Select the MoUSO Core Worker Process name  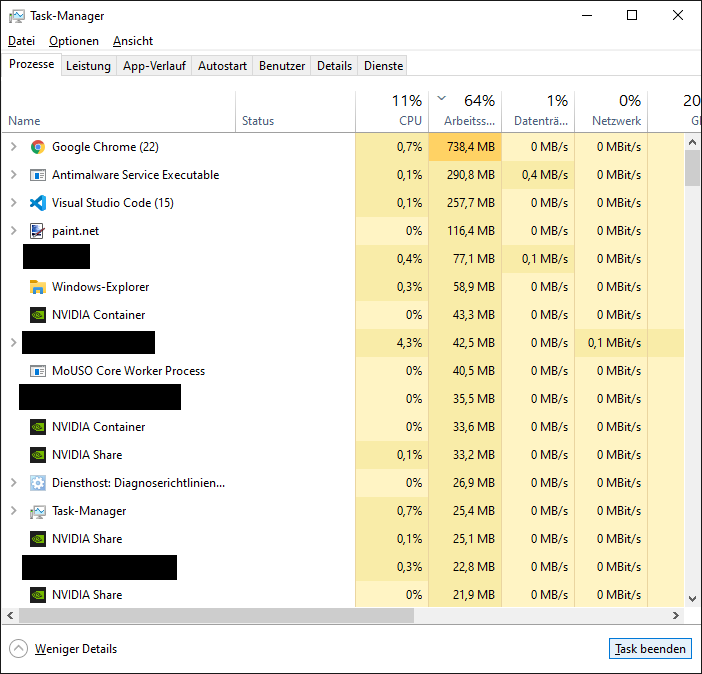[x=128, y=371]
